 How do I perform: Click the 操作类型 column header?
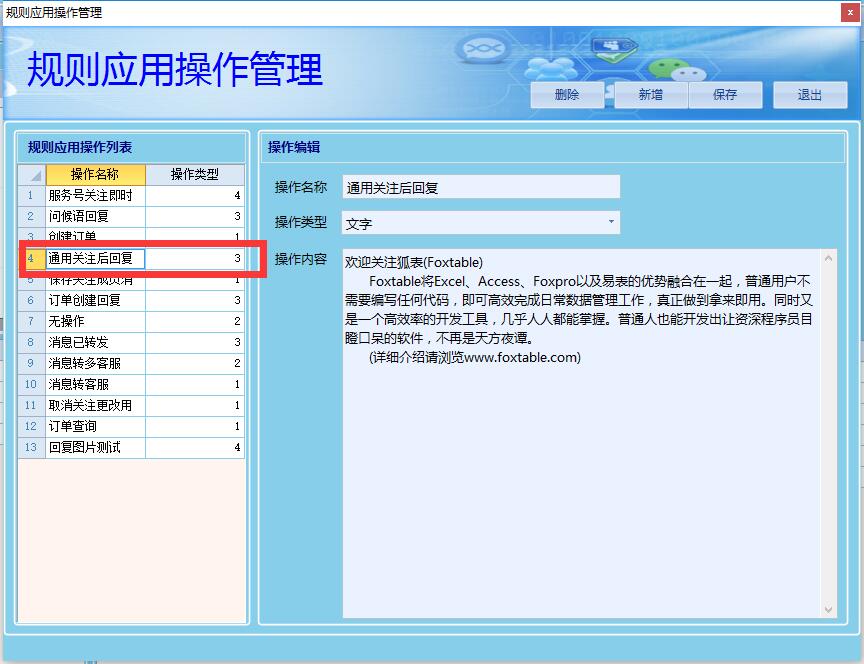pyautogui.click(x=195, y=174)
